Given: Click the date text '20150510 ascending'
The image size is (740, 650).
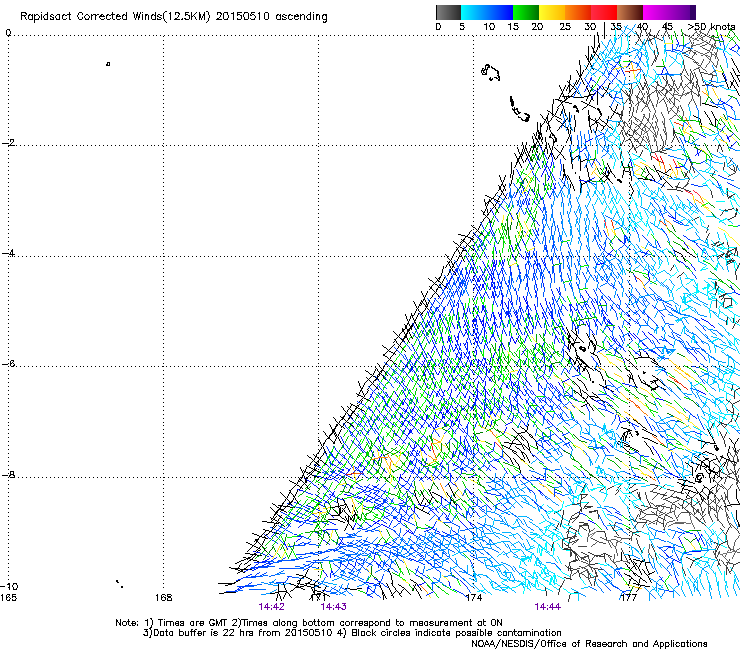Looking at the screenshot, I should tap(271, 17).
